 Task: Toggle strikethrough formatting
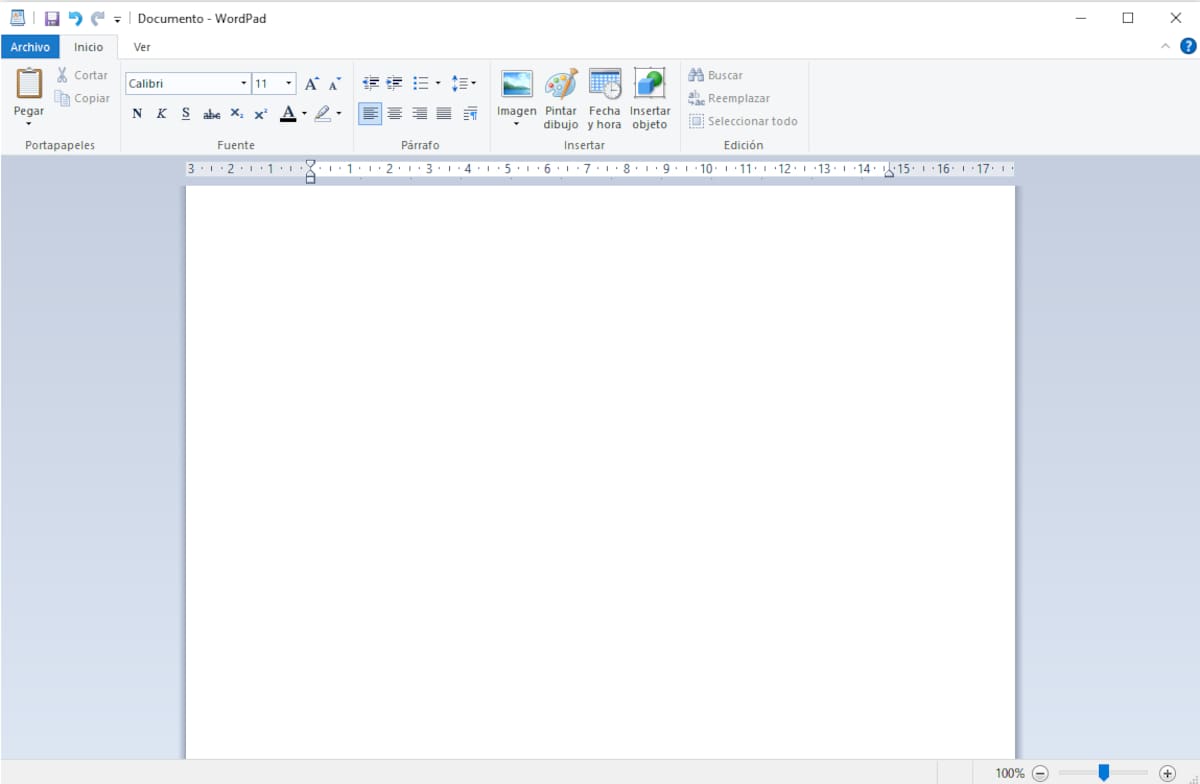(211, 114)
